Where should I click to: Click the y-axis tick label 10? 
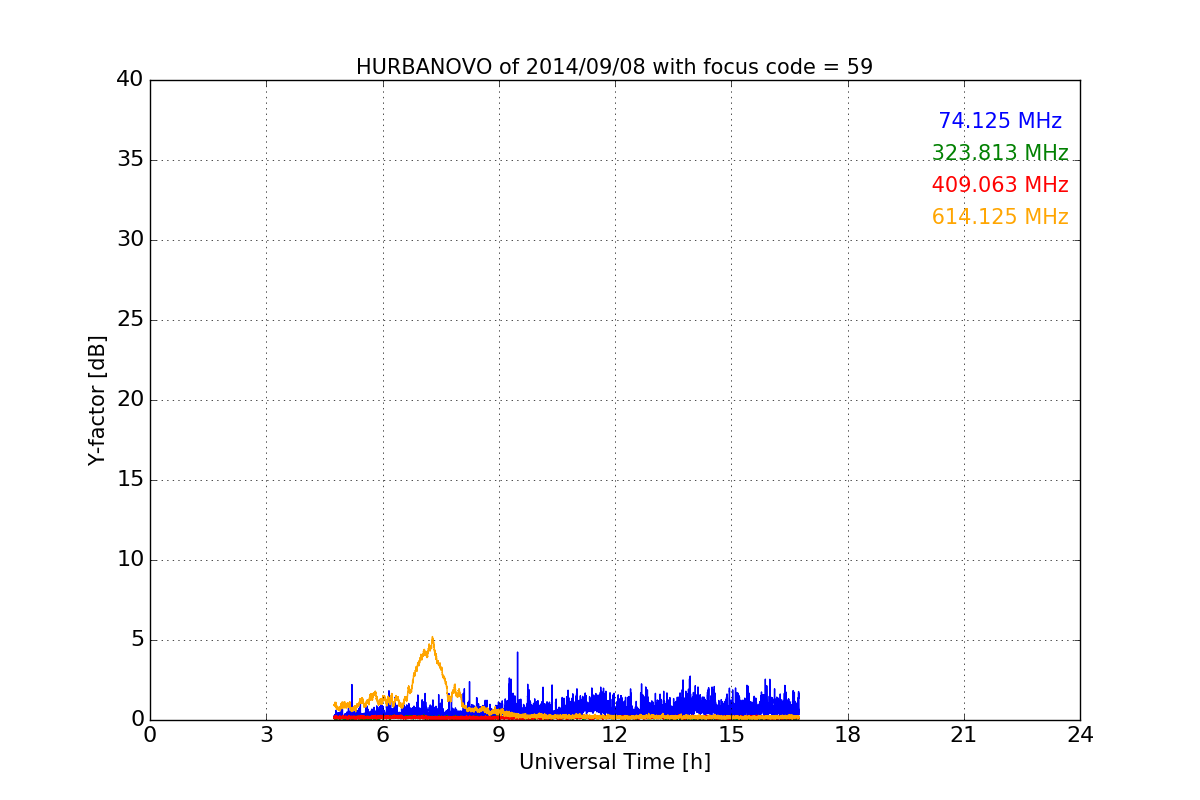pyautogui.click(x=130, y=560)
